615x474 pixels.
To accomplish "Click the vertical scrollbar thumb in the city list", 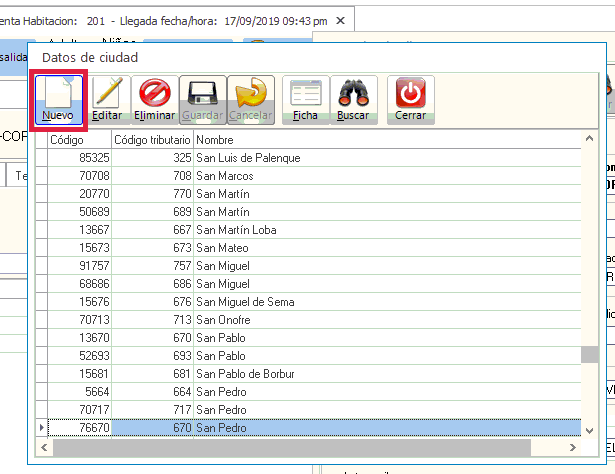I will tap(590, 355).
